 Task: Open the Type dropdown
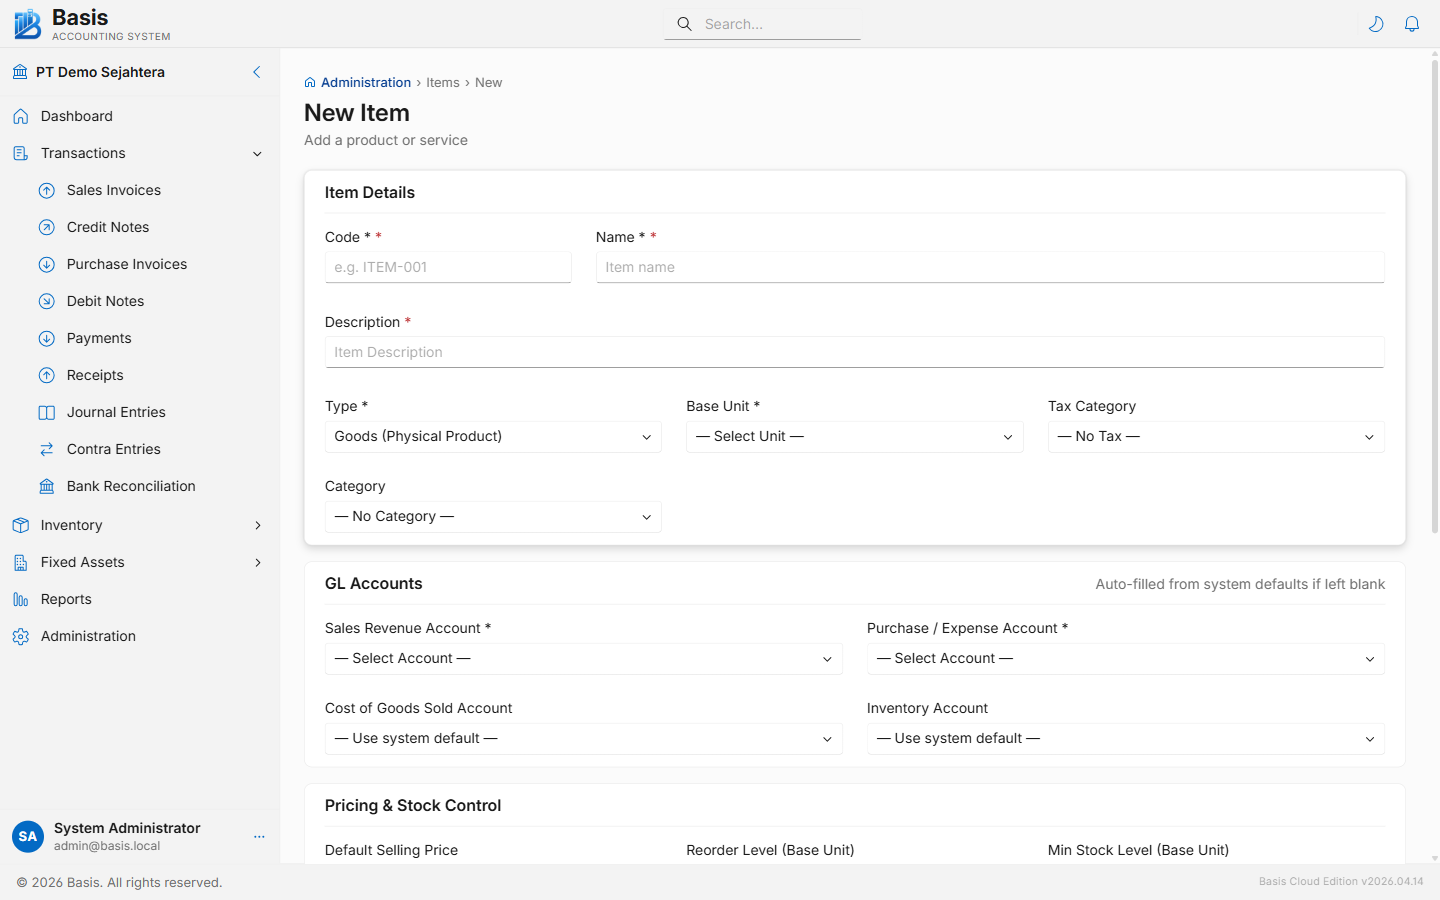492,437
